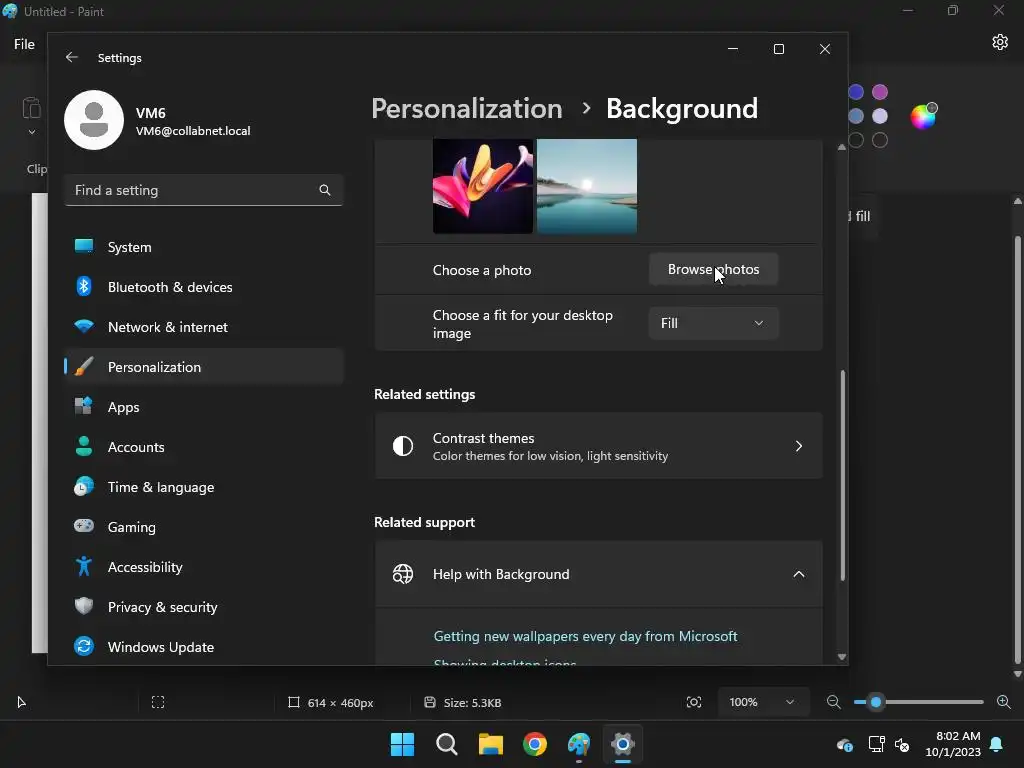Click the search magnifier in Find a setting
Viewport: 1024px width, 768px height.
[x=325, y=190]
